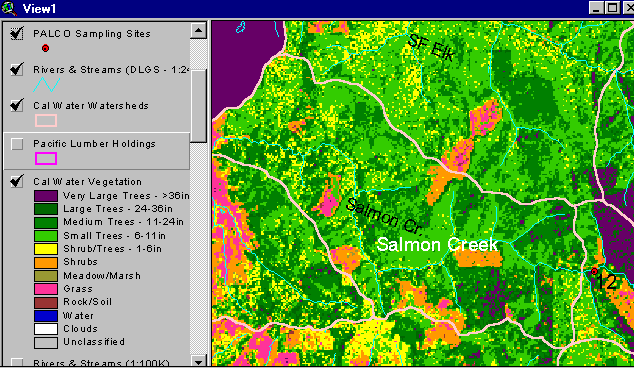Viewport: 634px width, 368px height.
Task: Hide the Cal Water Watersheds layer
Action: pos(17,105)
